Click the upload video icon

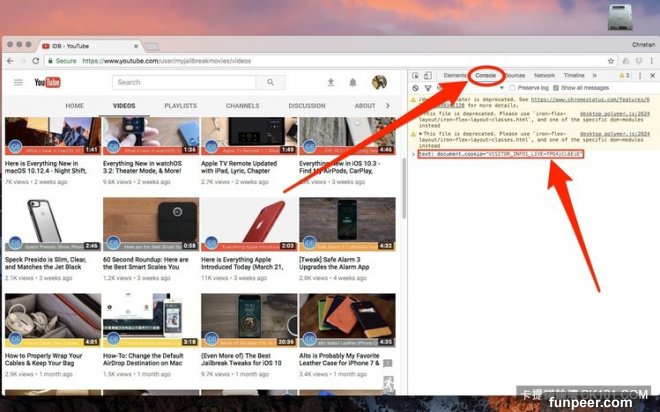point(331,82)
